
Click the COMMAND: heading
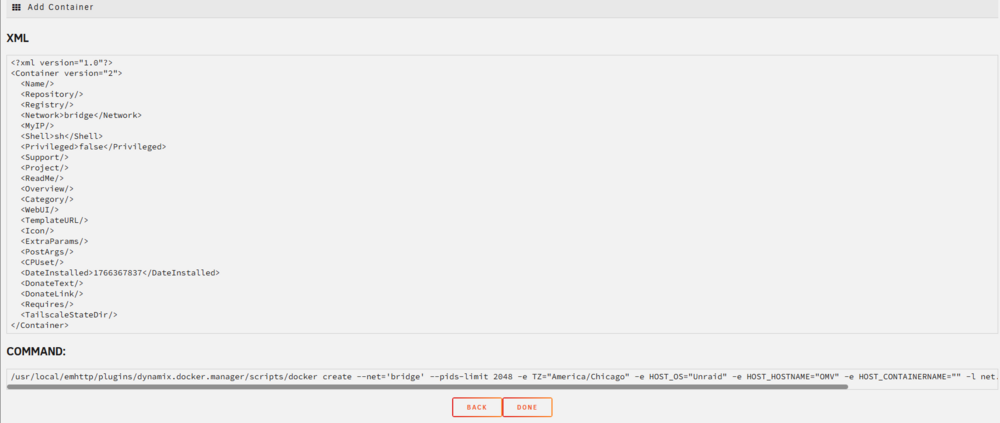[36, 352]
